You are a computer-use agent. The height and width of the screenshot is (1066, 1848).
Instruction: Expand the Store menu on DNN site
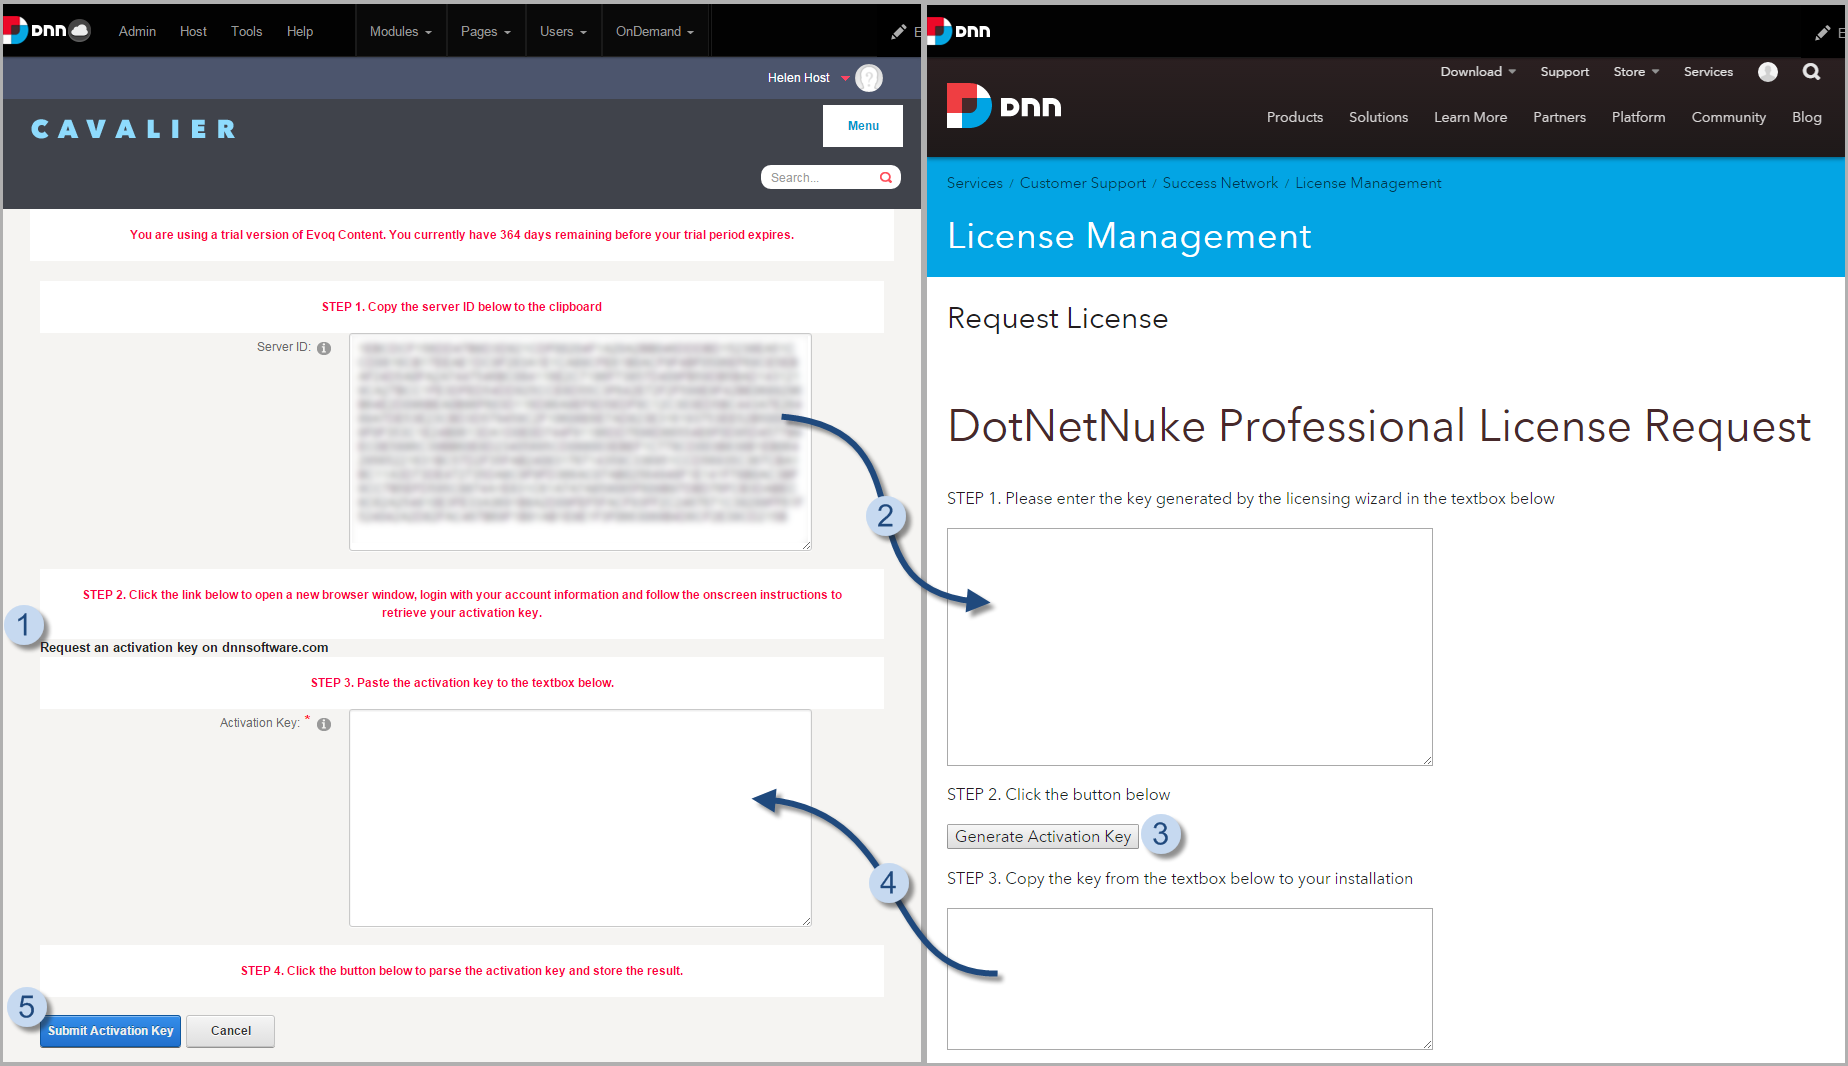point(1636,72)
